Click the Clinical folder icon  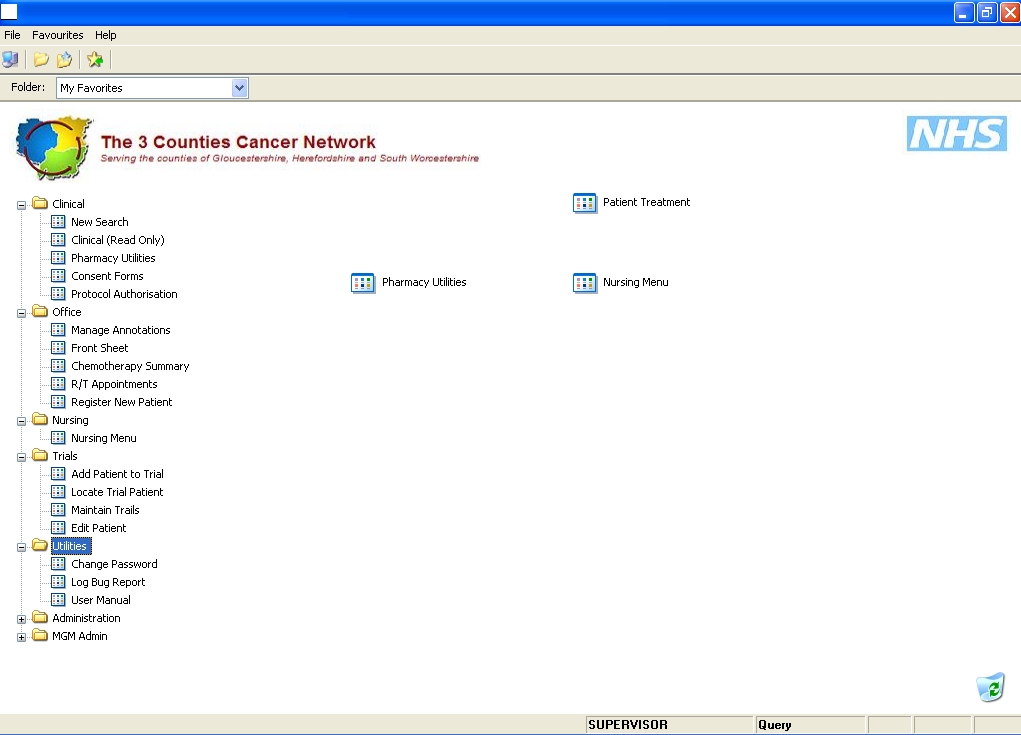40,203
